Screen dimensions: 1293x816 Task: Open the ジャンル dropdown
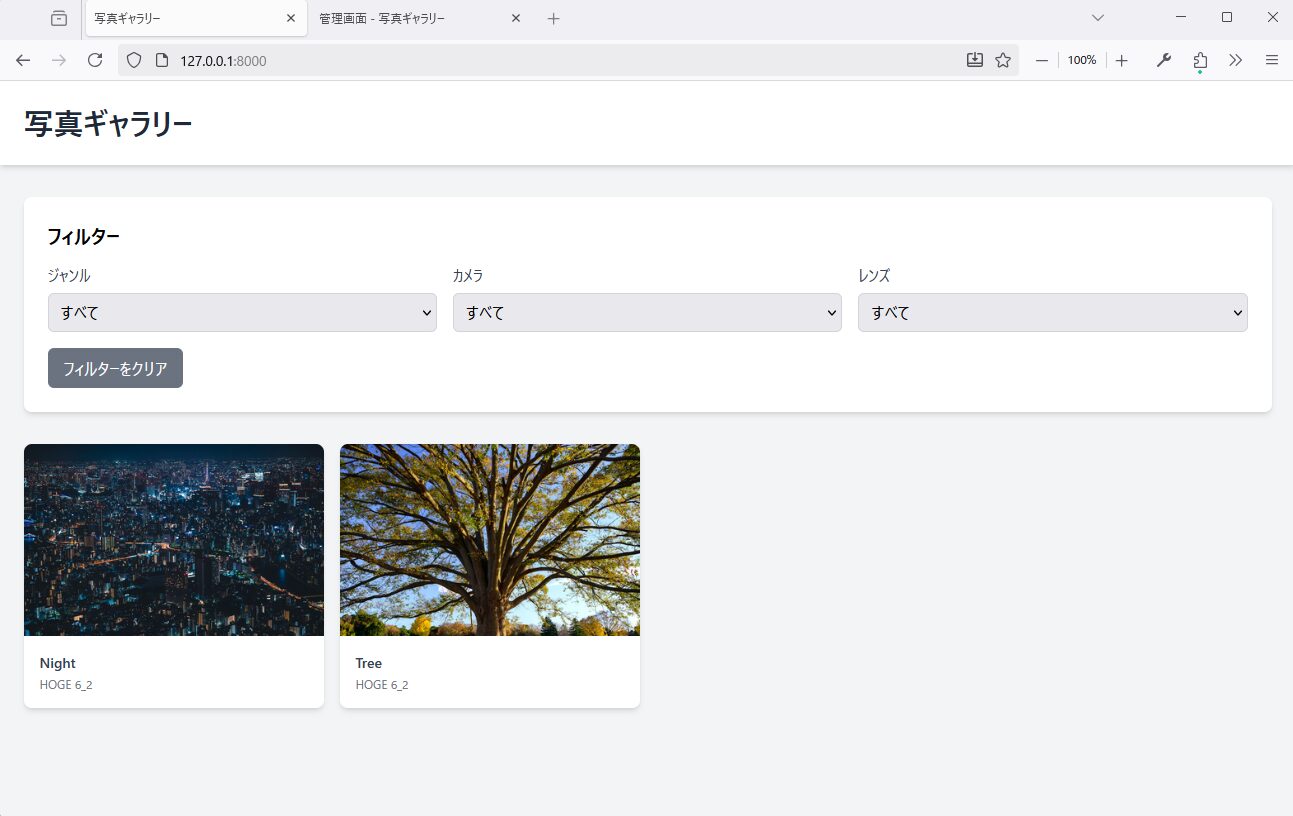(x=242, y=312)
